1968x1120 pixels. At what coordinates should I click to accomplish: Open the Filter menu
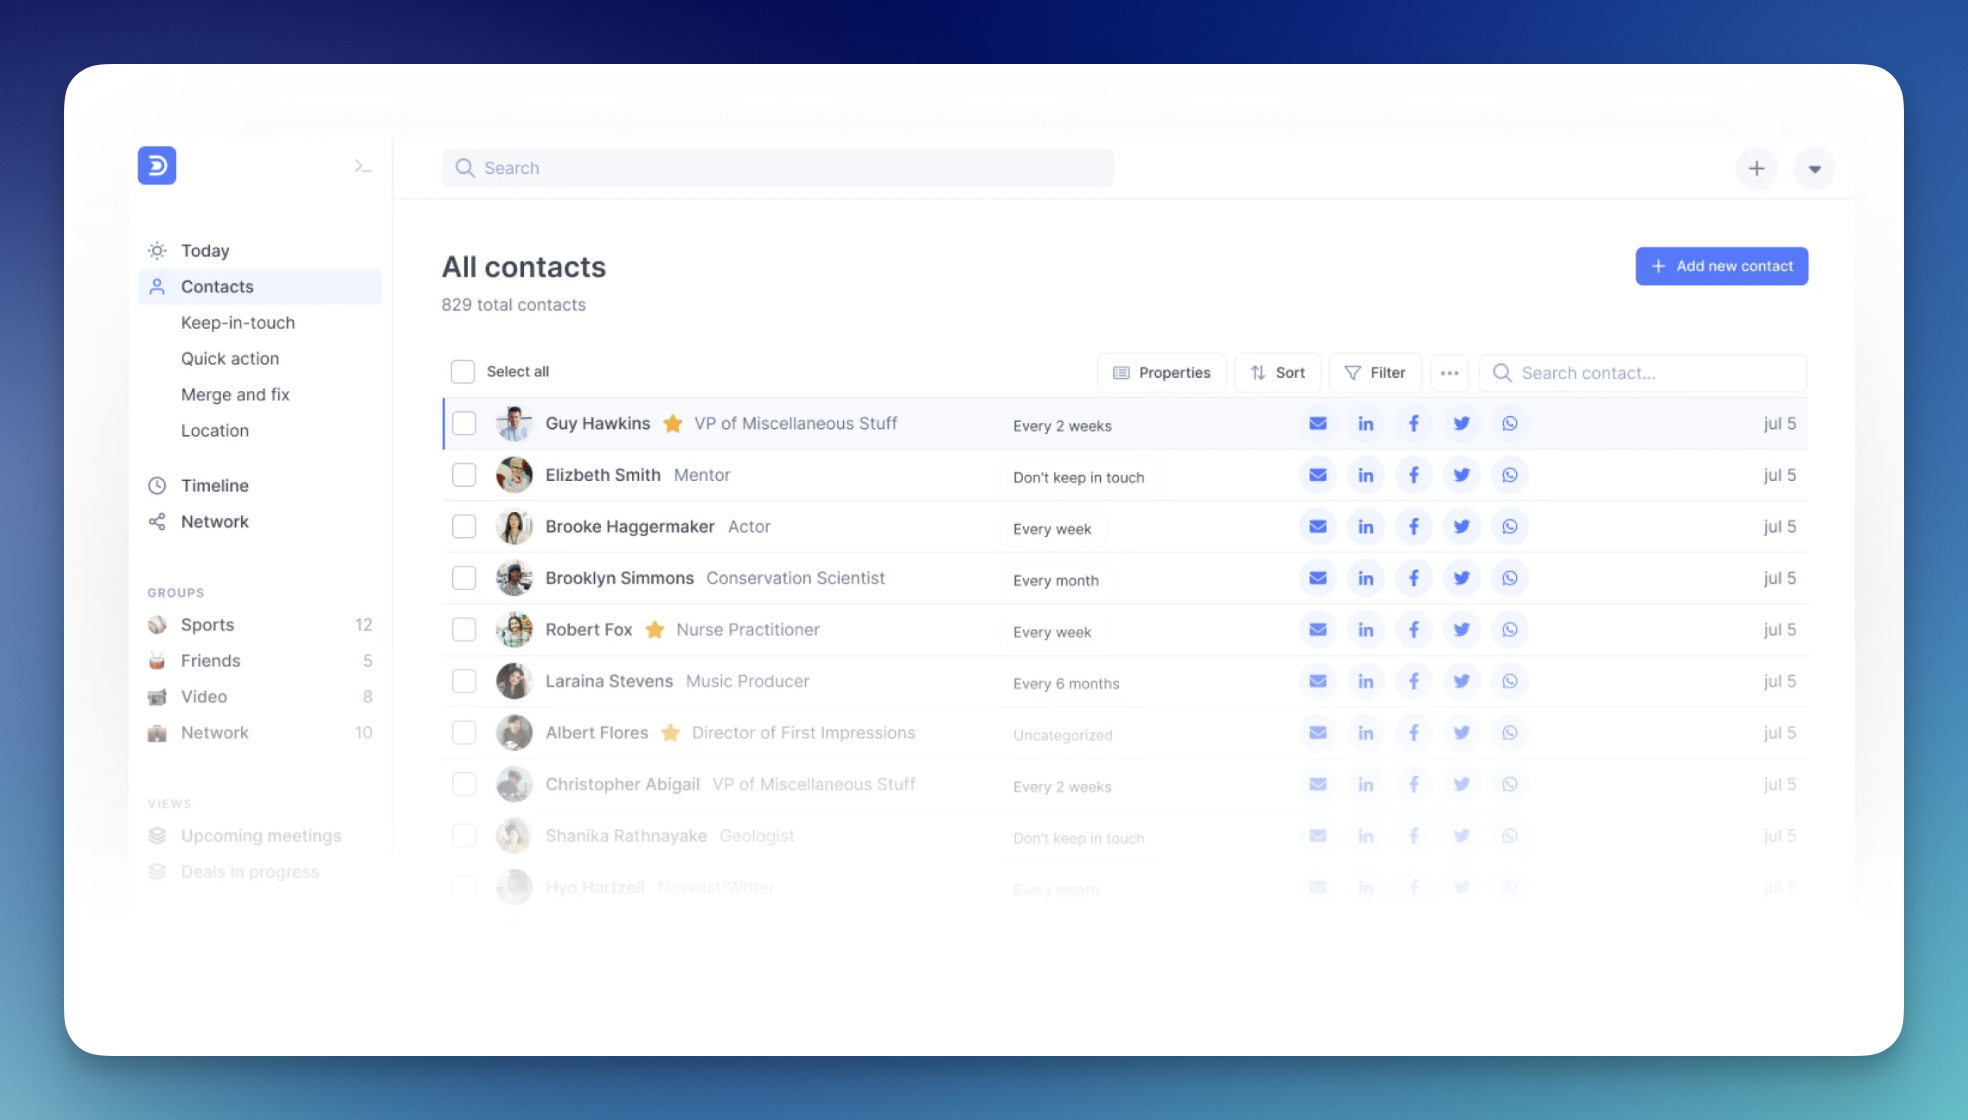(1375, 372)
